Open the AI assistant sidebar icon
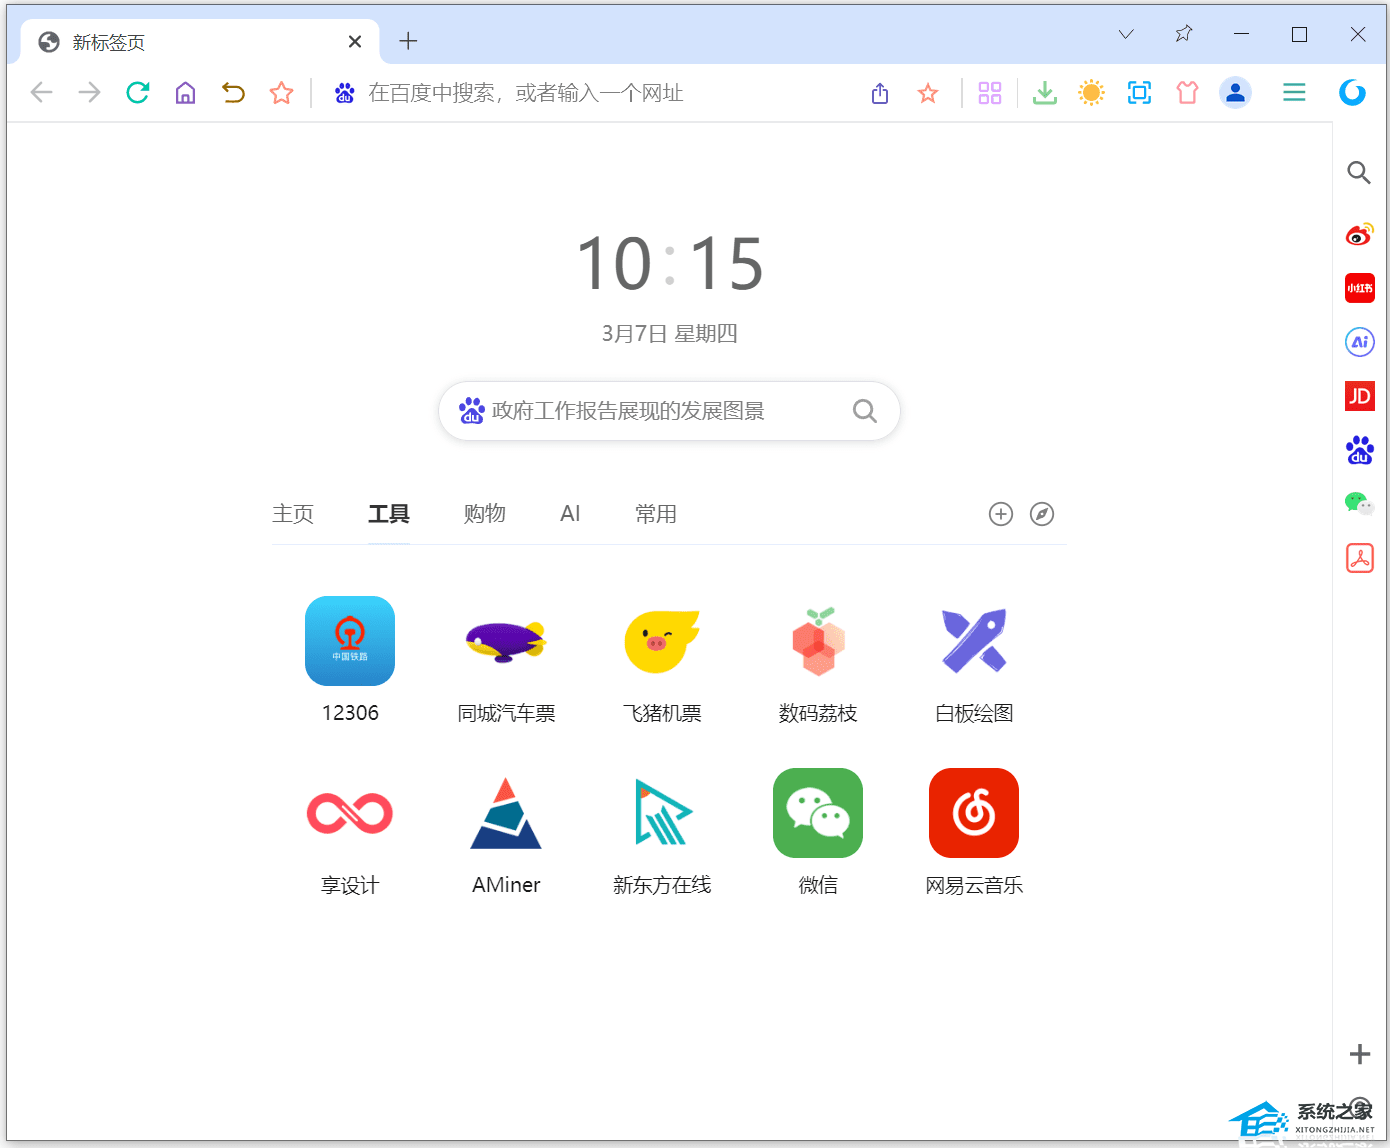 pos(1360,342)
